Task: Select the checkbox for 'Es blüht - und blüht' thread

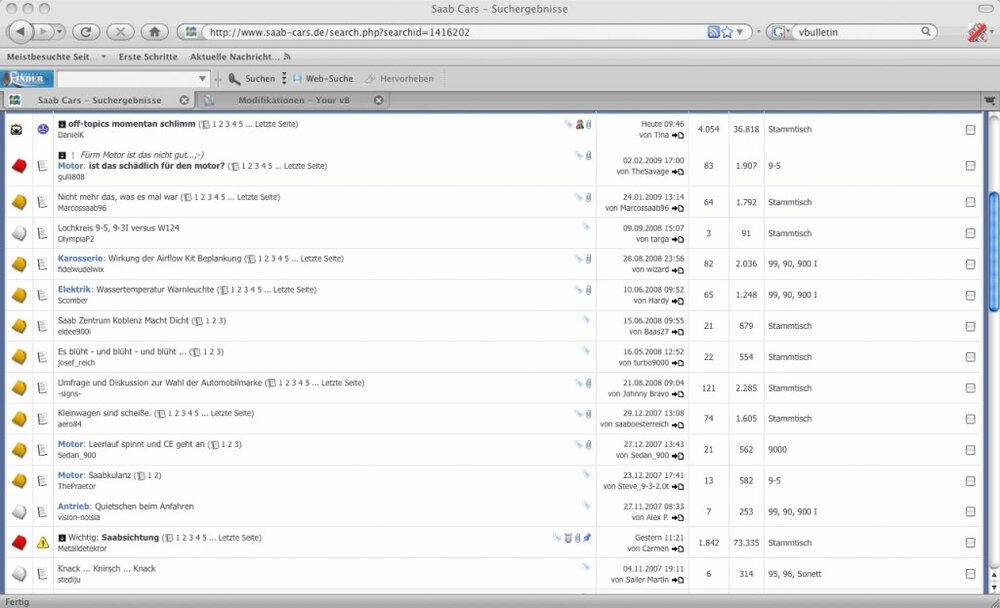Action: pos(970,357)
